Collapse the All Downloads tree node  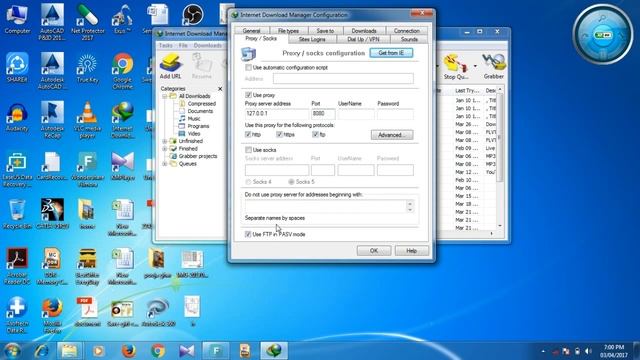coord(164,96)
